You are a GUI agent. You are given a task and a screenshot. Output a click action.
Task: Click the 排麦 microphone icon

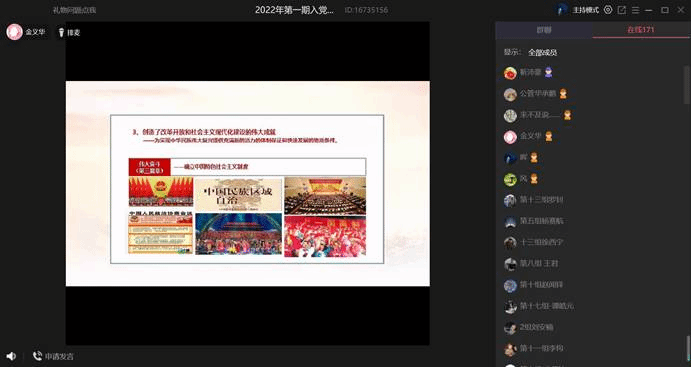62,32
